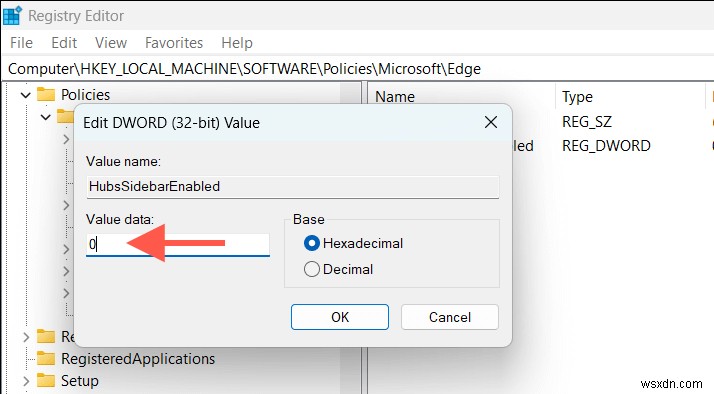Expand the node above RegisteredApplications
This screenshot has height=394, width=714.
click(26, 337)
